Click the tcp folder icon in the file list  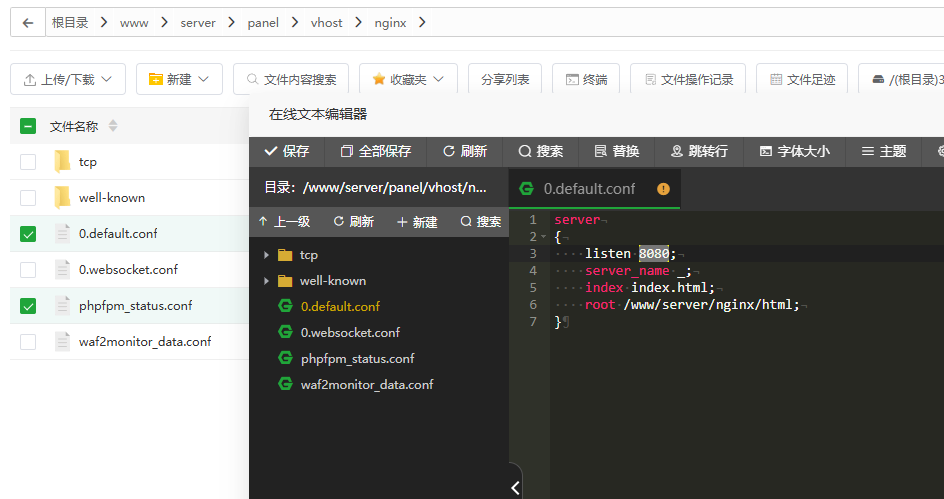tap(62, 162)
